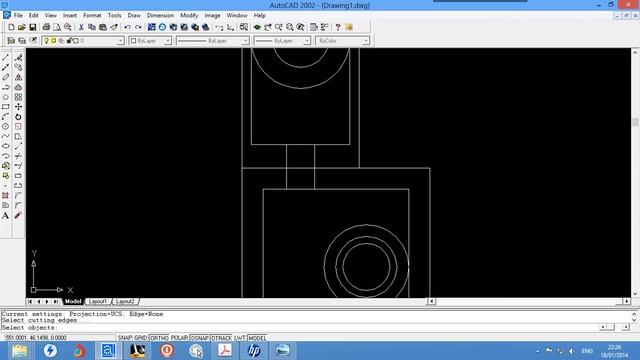Open the File menu

pyautogui.click(x=18, y=16)
